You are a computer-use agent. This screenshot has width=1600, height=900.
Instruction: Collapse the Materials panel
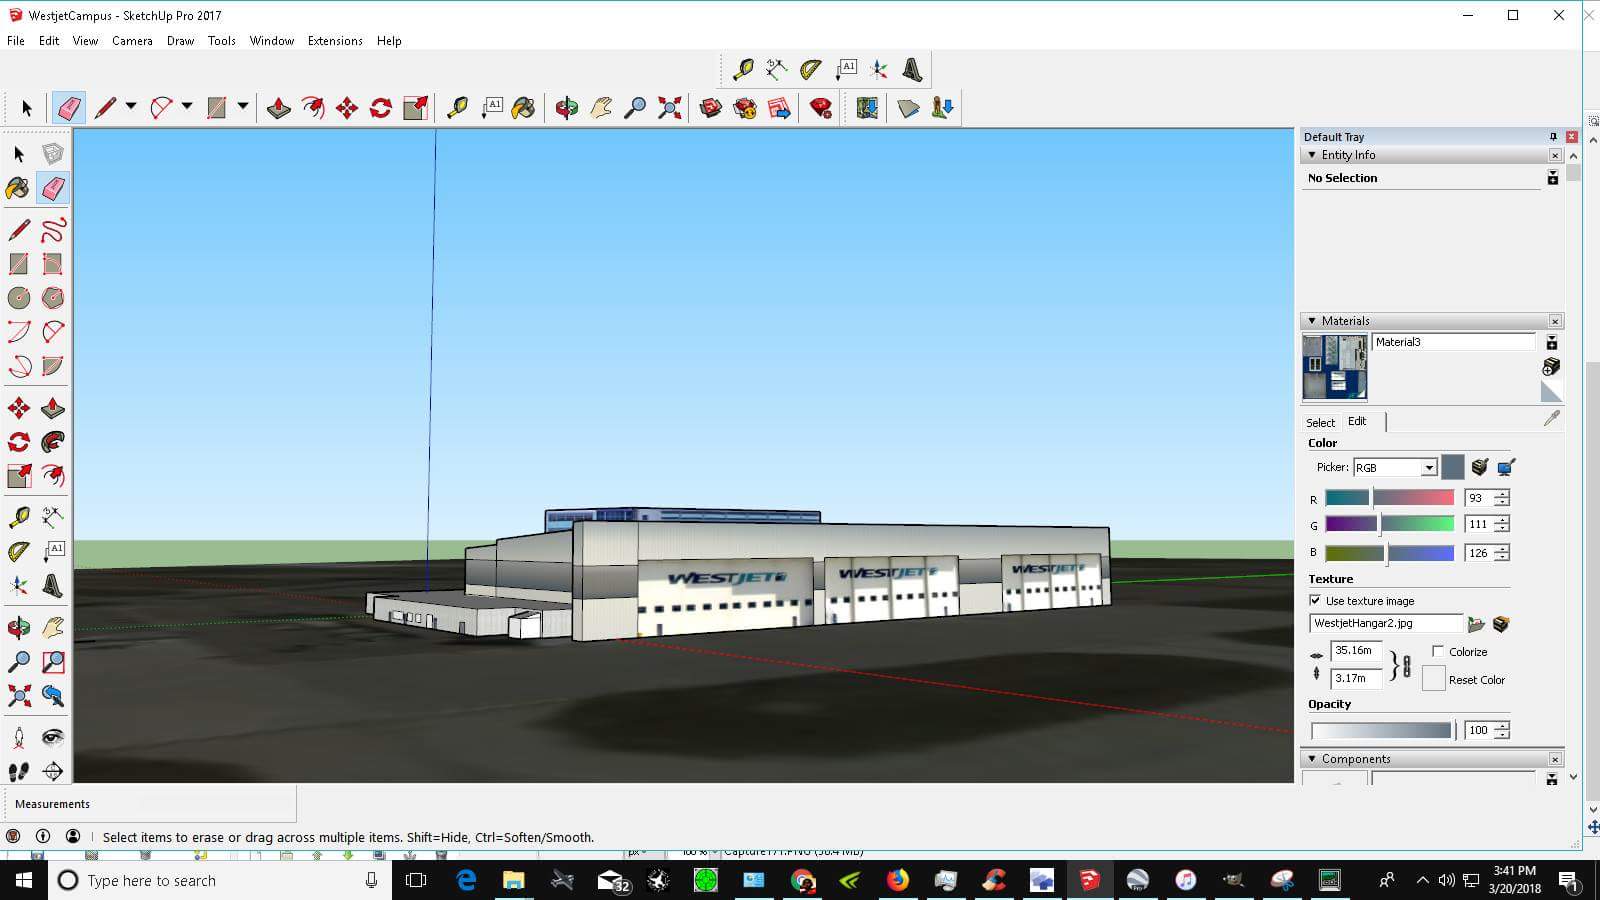coord(1312,321)
